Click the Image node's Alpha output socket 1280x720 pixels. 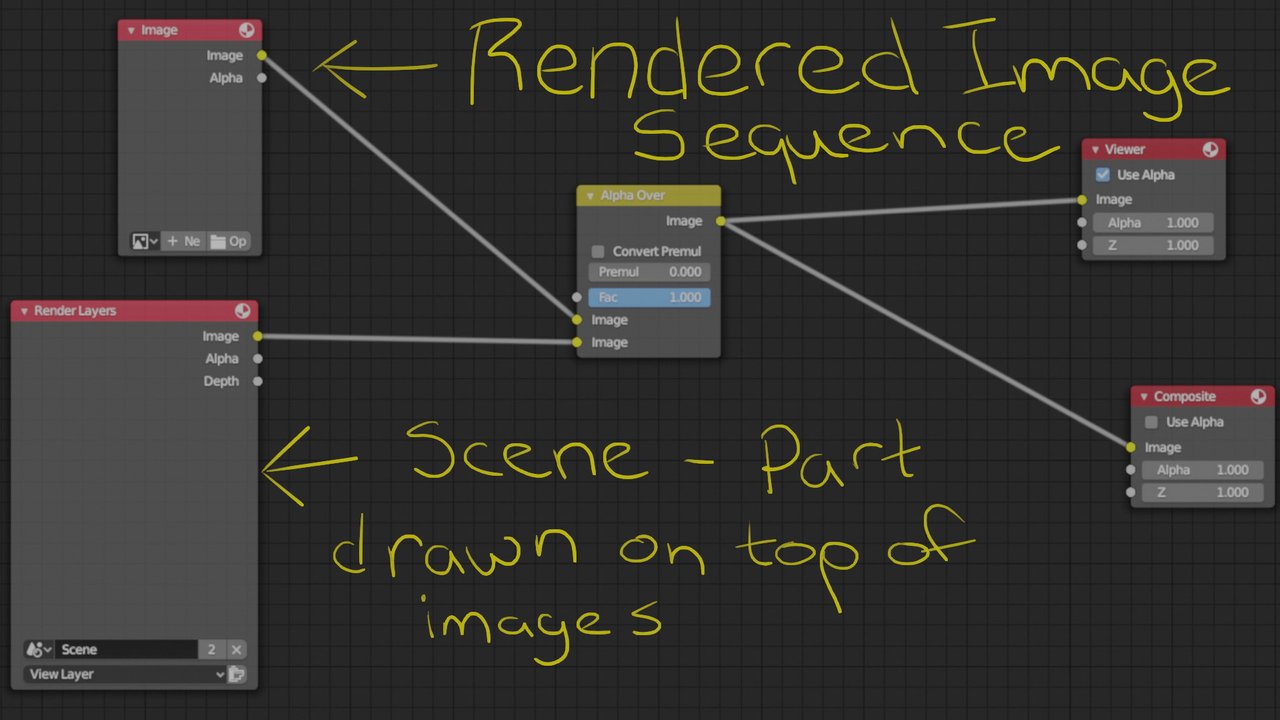coord(262,78)
